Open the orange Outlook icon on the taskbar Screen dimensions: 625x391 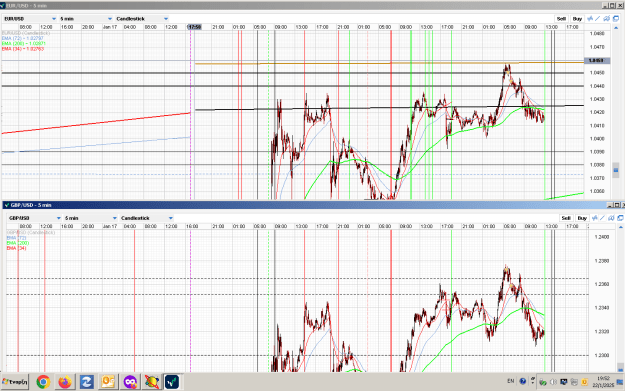tap(108, 382)
